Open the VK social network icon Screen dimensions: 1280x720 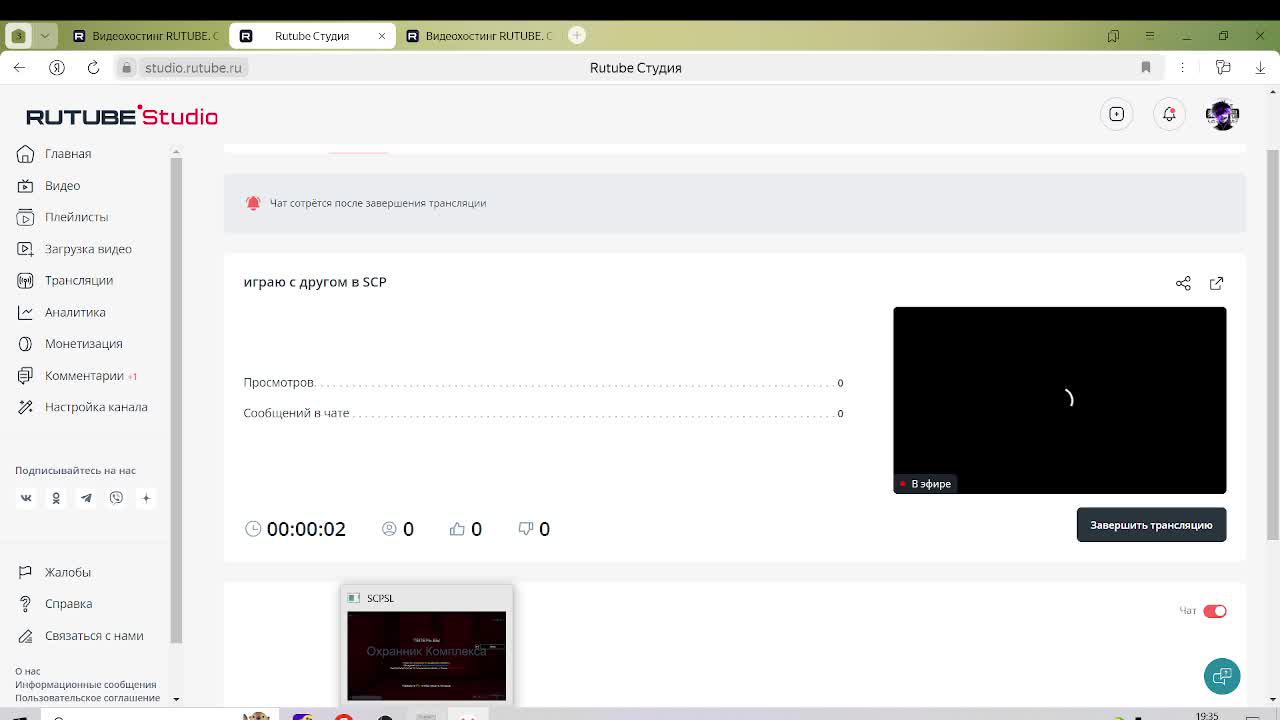coord(26,498)
